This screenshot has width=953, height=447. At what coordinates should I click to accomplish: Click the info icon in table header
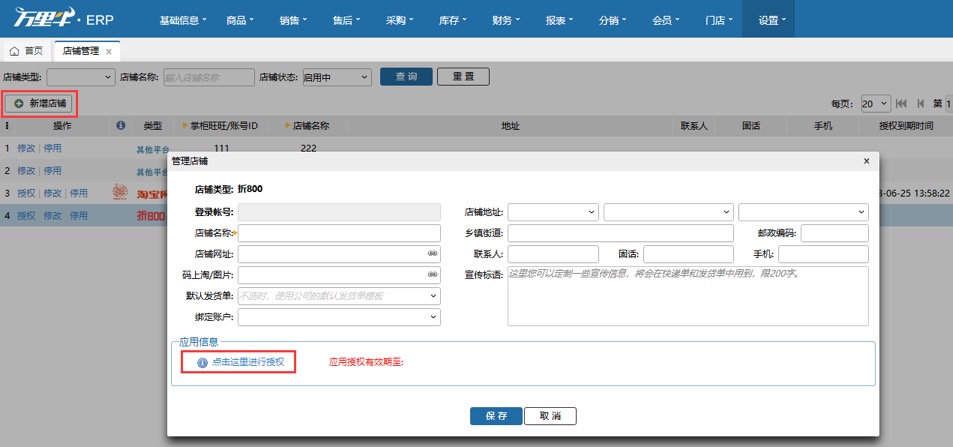pos(120,125)
